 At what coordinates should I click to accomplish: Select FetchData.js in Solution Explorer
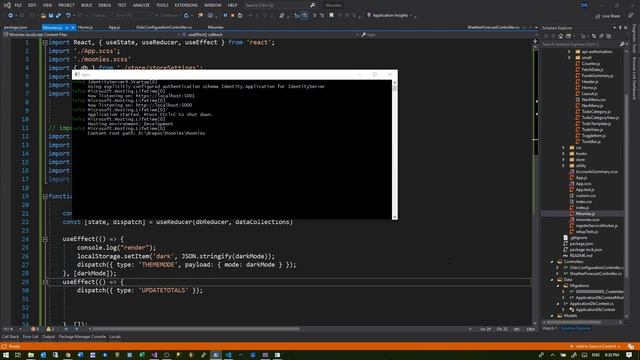(592, 70)
